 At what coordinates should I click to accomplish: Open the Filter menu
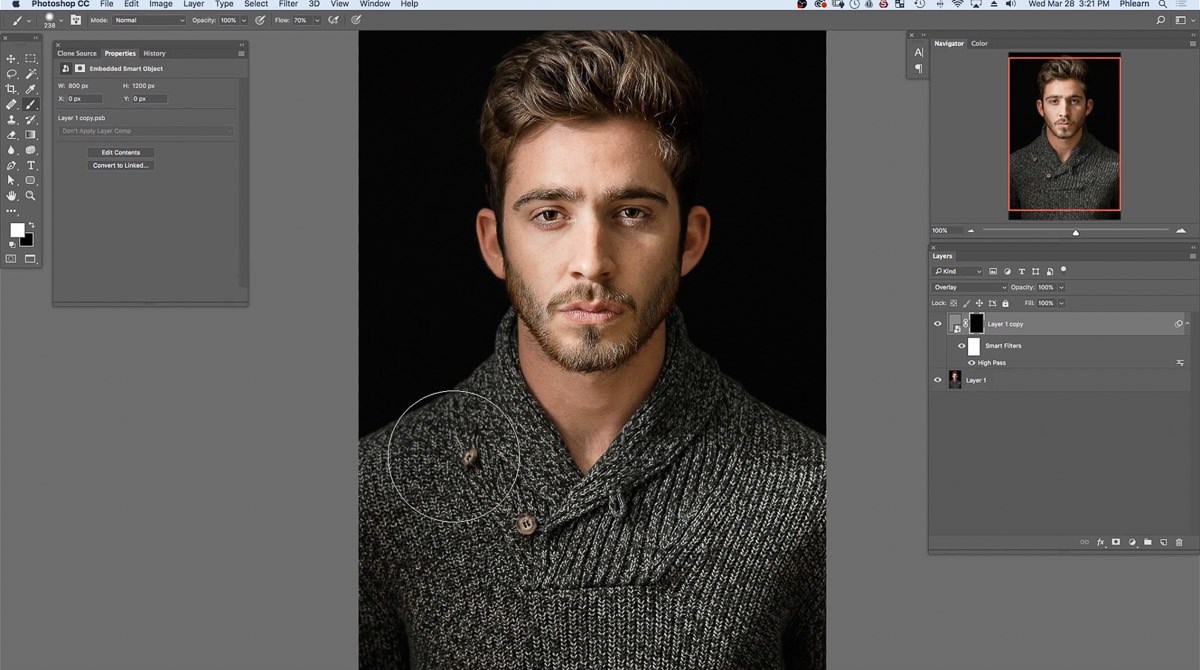pos(288,4)
